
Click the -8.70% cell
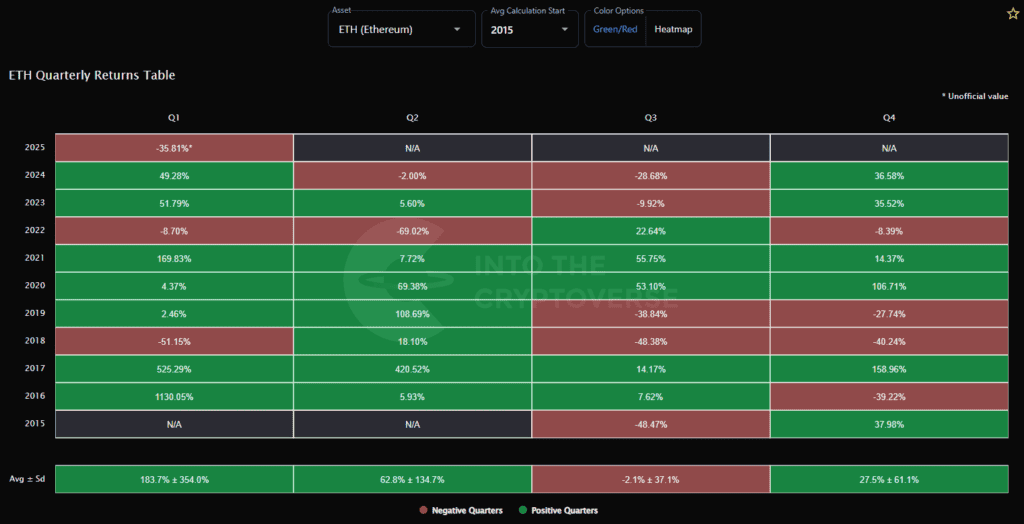click(174, 231)
